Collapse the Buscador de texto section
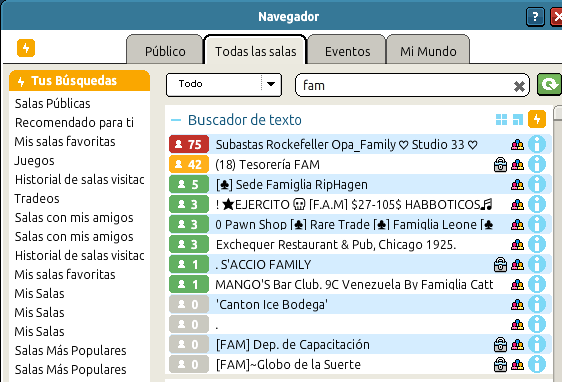This screenshot has height=382, width=562. [x=176, y=120]
